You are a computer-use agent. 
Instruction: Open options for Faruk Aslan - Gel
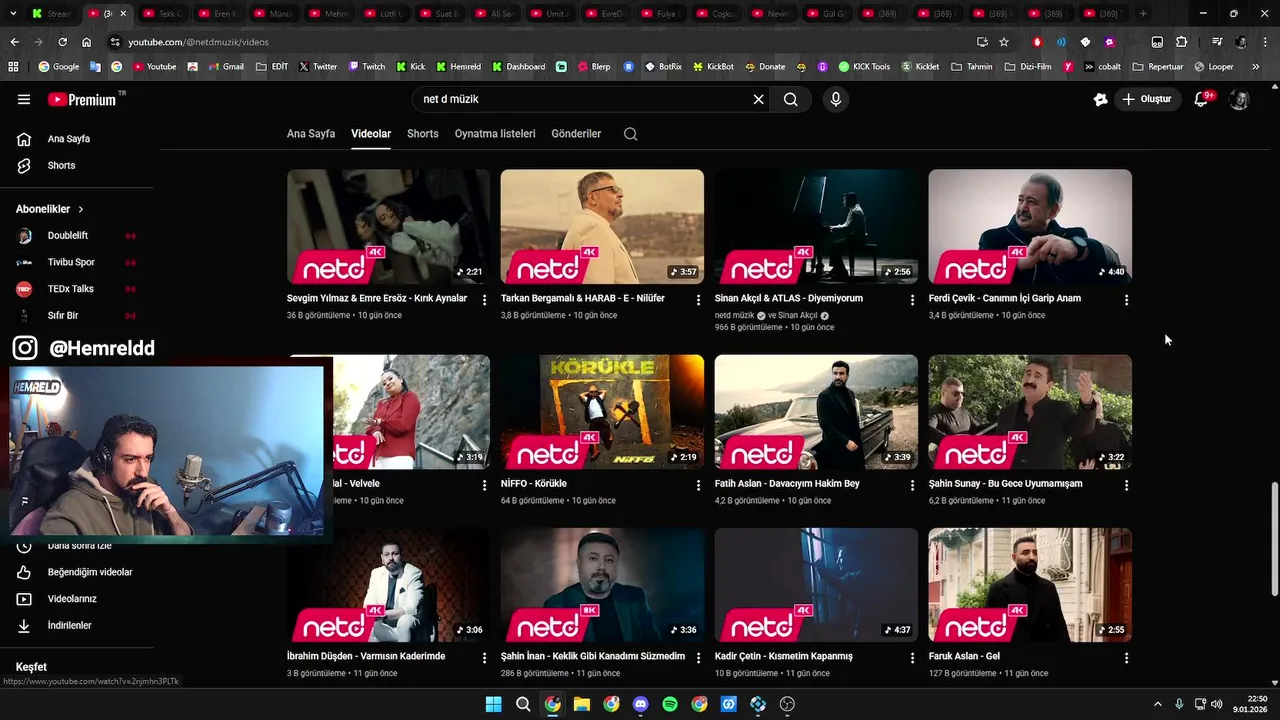tap(1126, 658)
